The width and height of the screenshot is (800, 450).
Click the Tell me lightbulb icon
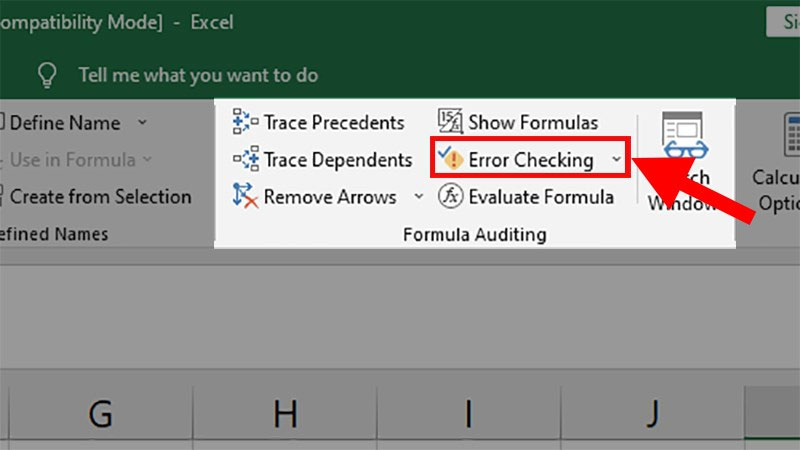(46, 75)
